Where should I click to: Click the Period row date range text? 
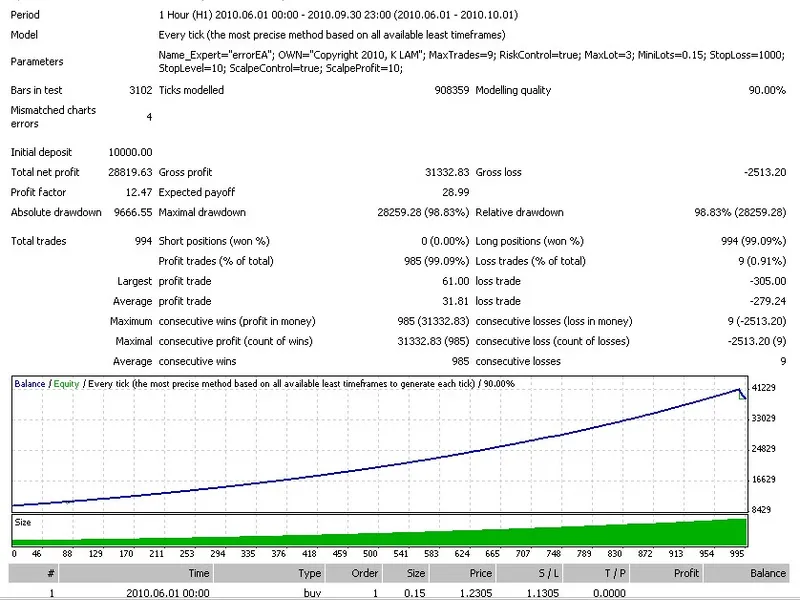click(338, 15)
